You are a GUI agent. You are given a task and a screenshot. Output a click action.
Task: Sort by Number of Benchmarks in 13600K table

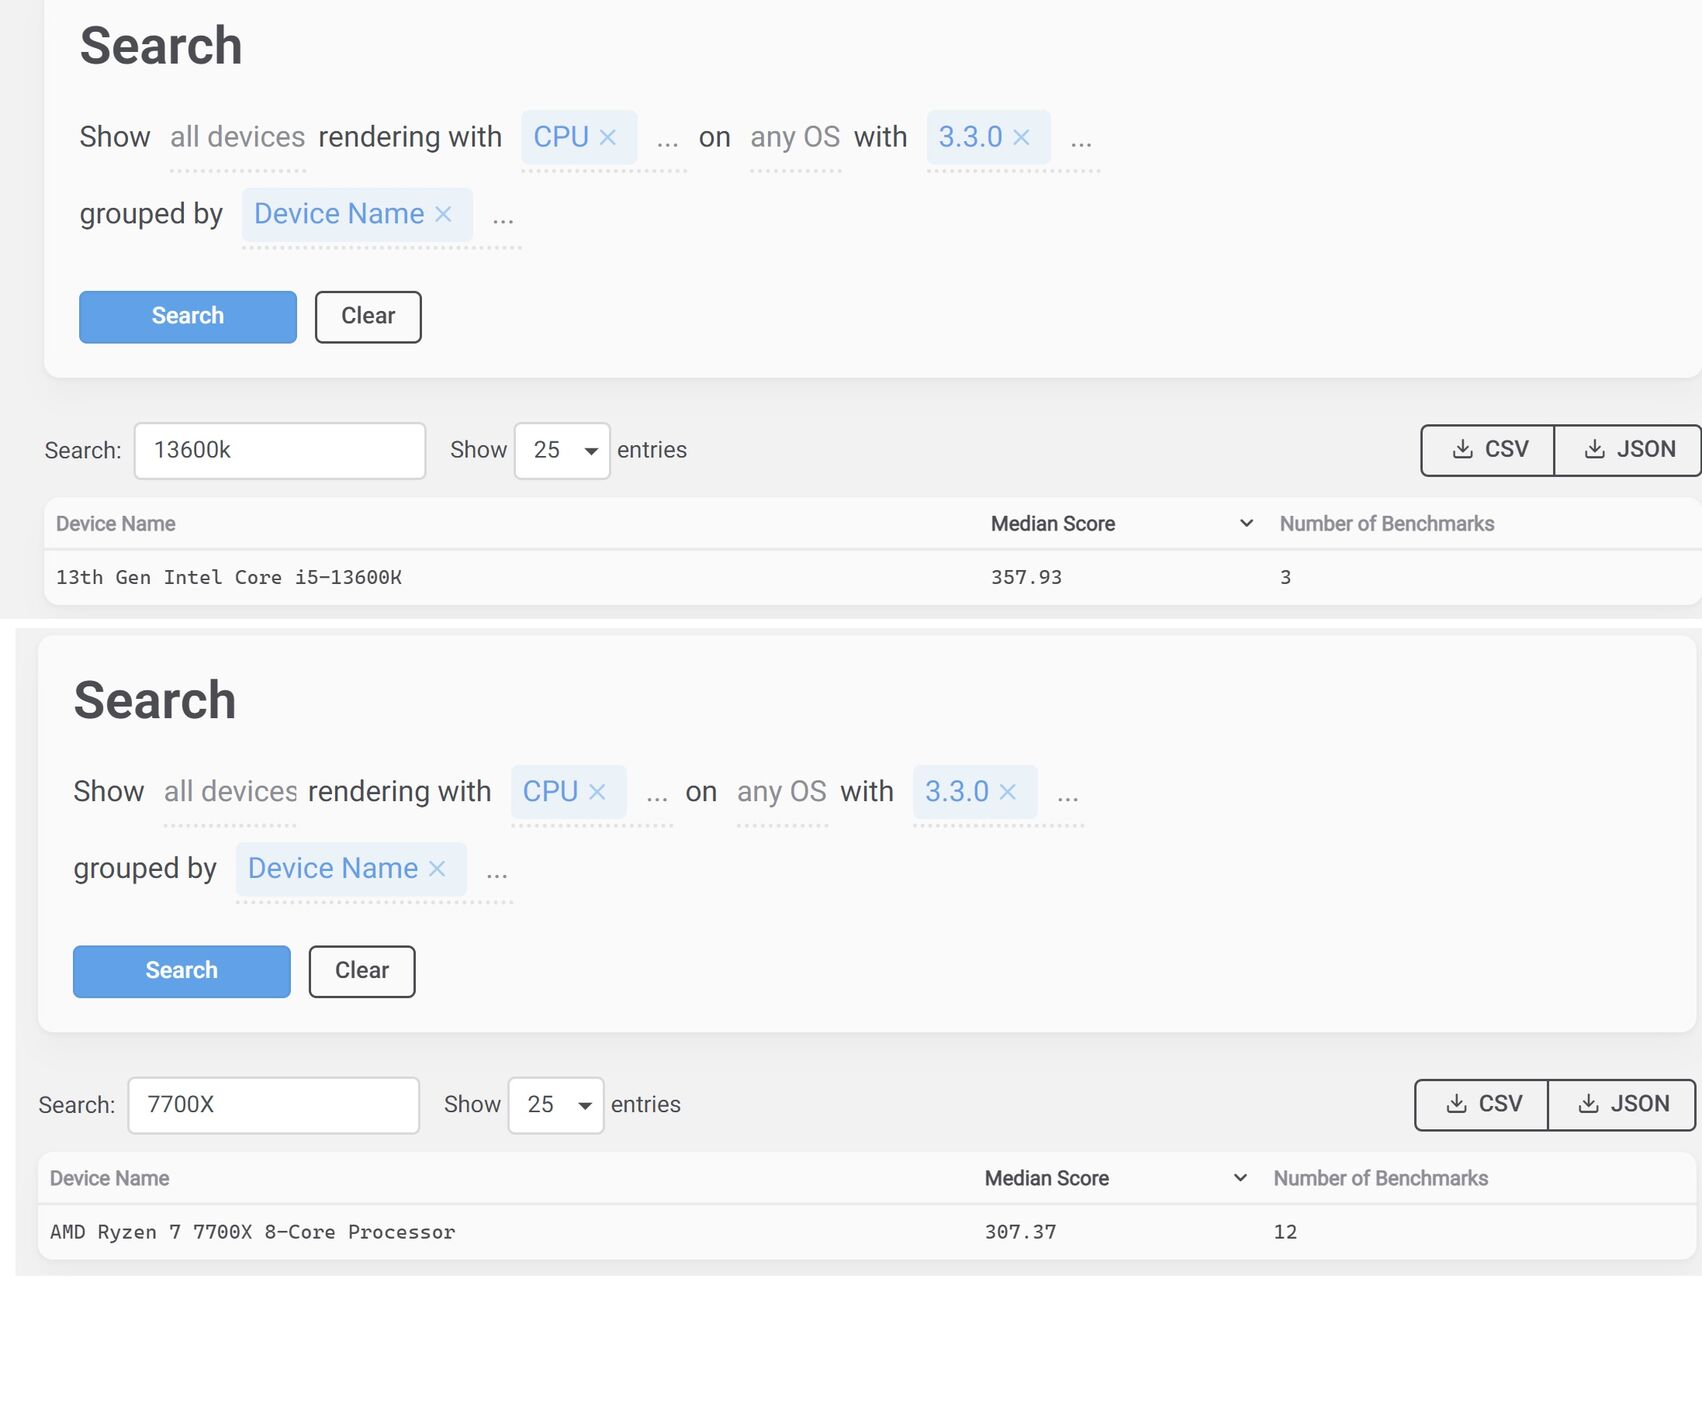pos(1387,524)
